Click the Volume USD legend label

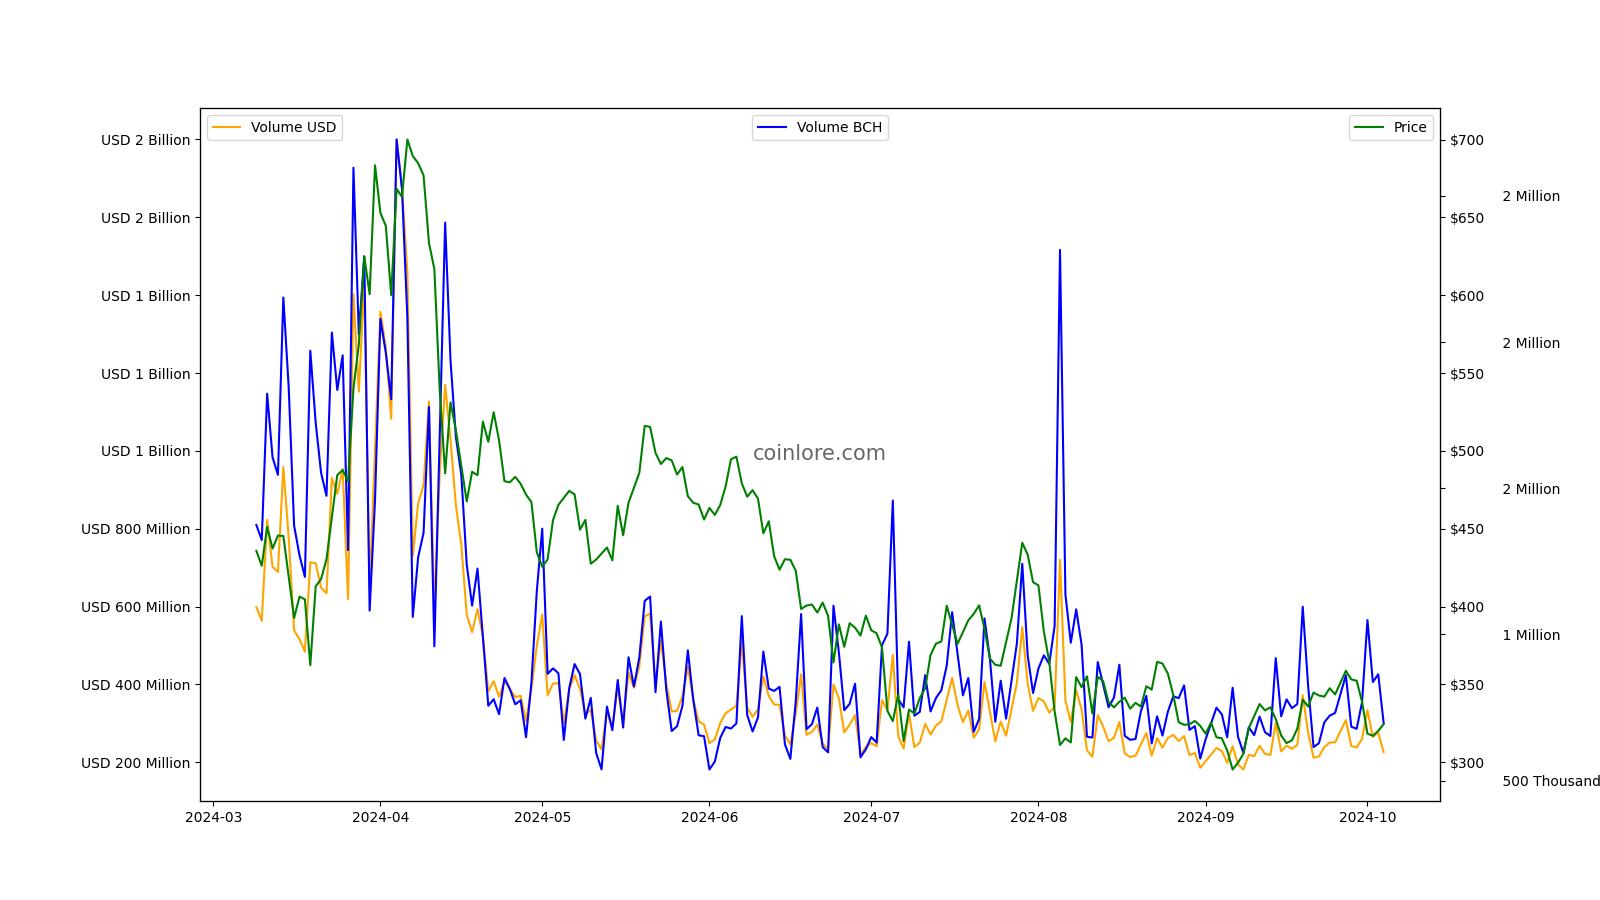(x=293, y=128)
